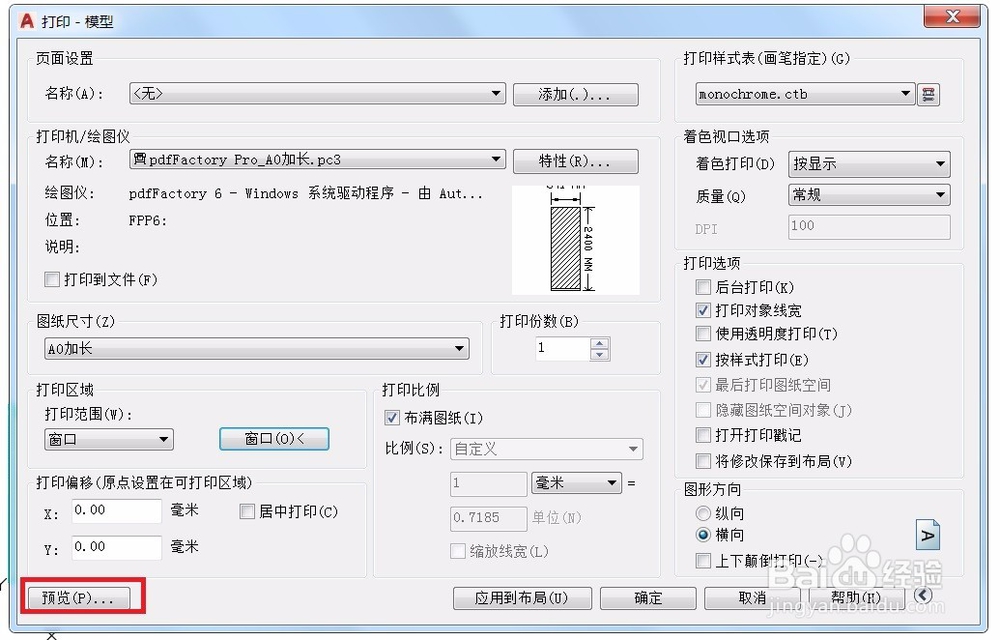Click the plotter Properties button
This screenshot has width=1000, height=640.
click(575, 161)
